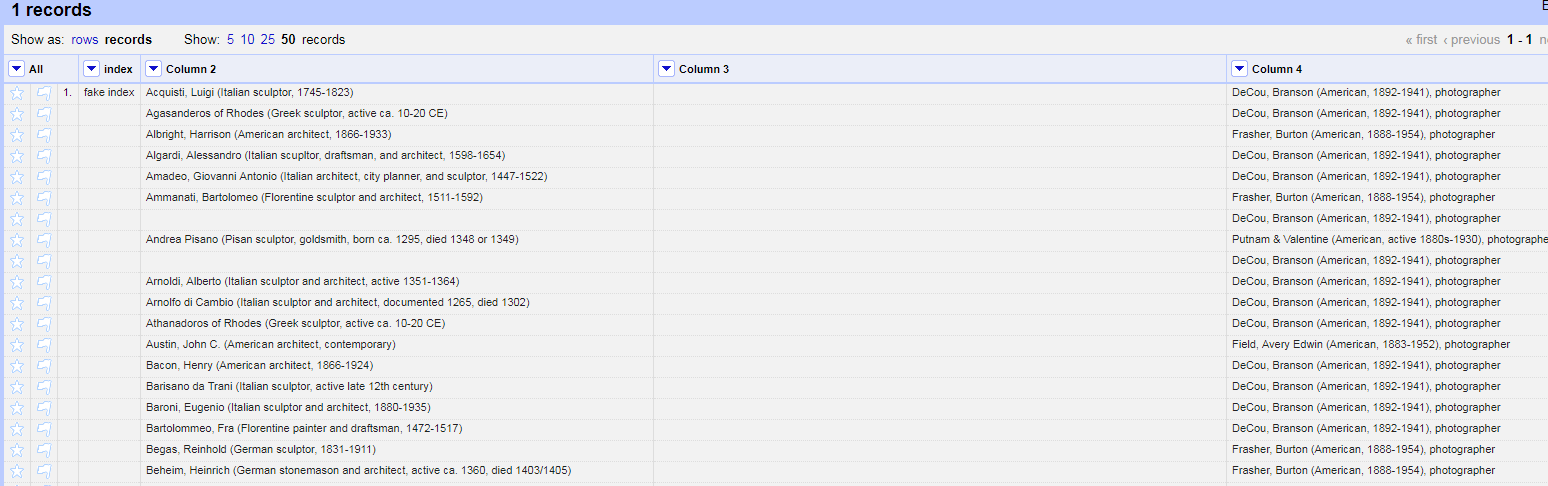Flag the Albright, Harrison row
Viewport: 1548px width, 486px height.
pos(44,135)
